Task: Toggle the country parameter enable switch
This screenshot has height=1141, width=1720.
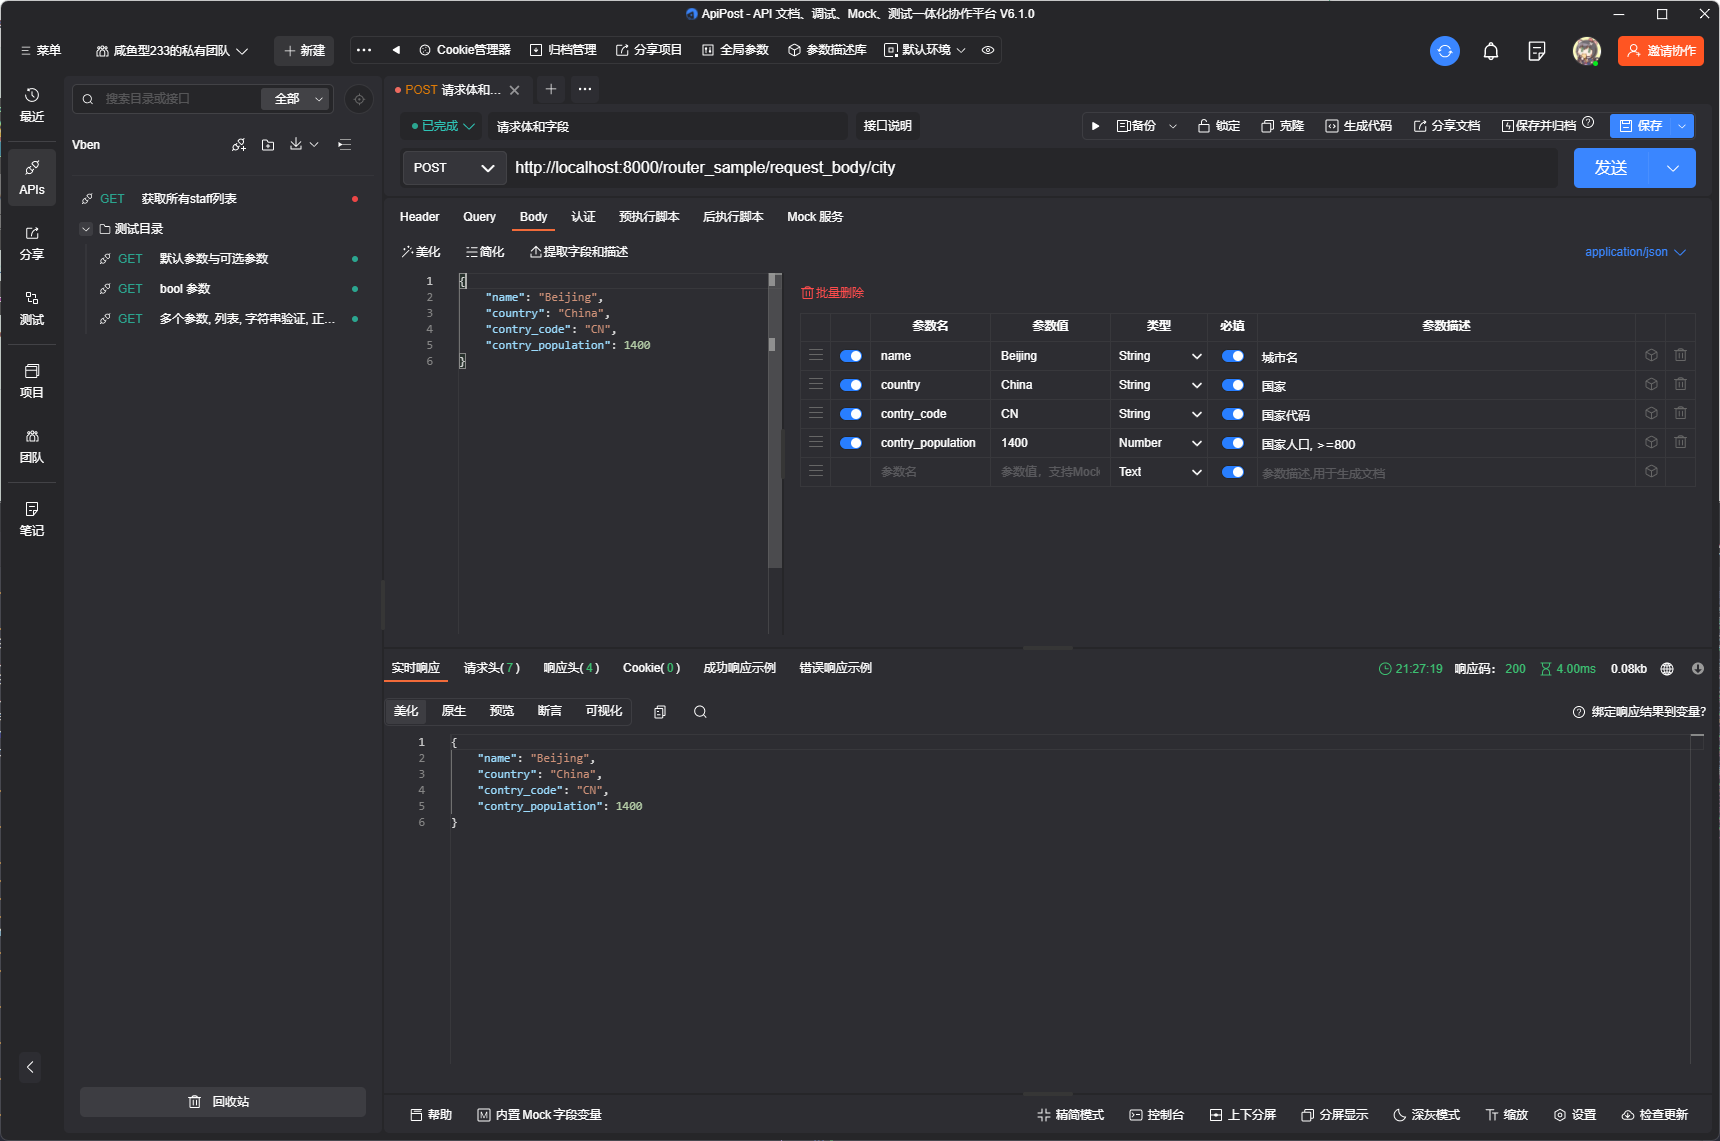Action: tap(851, 385)
